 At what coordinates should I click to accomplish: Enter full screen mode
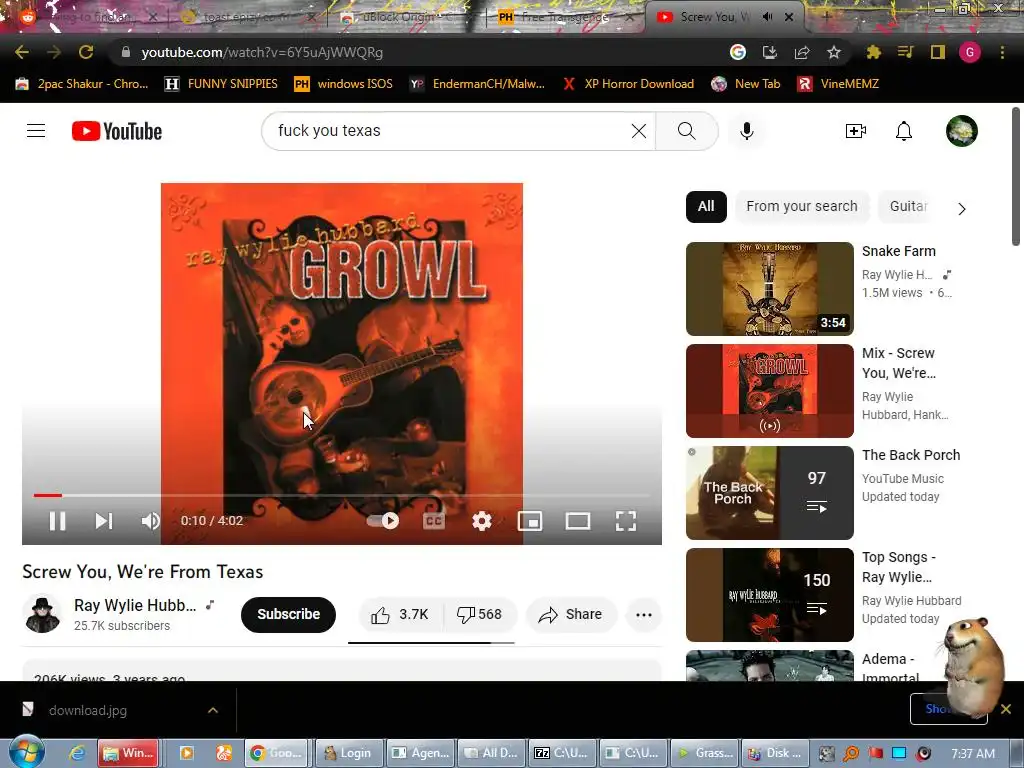click(x=626, y=520)
